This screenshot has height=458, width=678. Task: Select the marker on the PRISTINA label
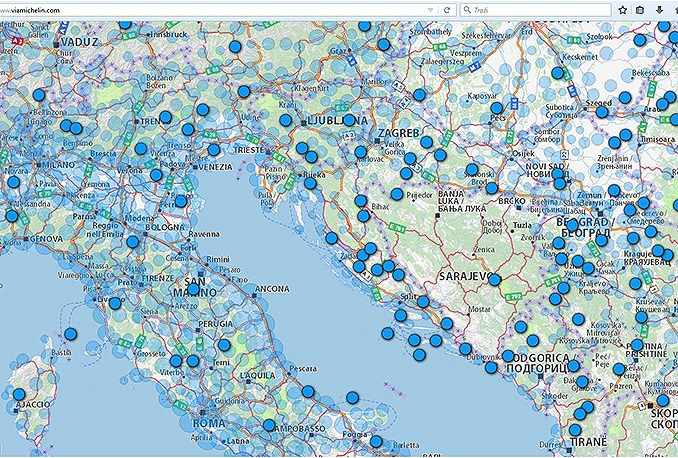tap(636, 345)
